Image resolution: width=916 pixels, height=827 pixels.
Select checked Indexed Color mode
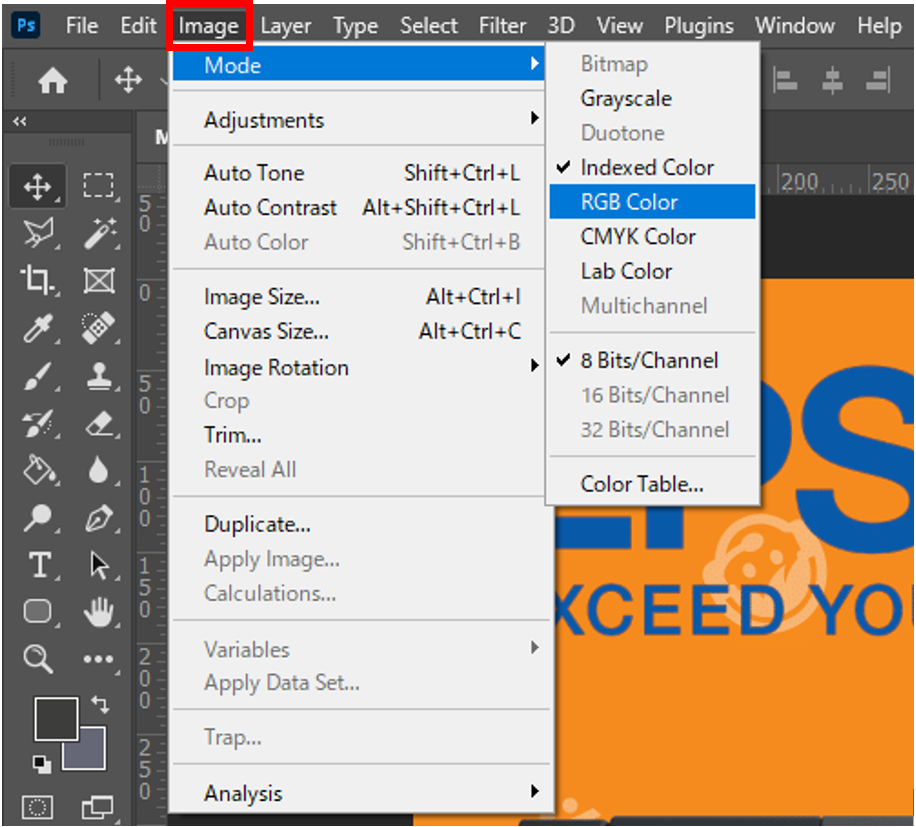647,167
